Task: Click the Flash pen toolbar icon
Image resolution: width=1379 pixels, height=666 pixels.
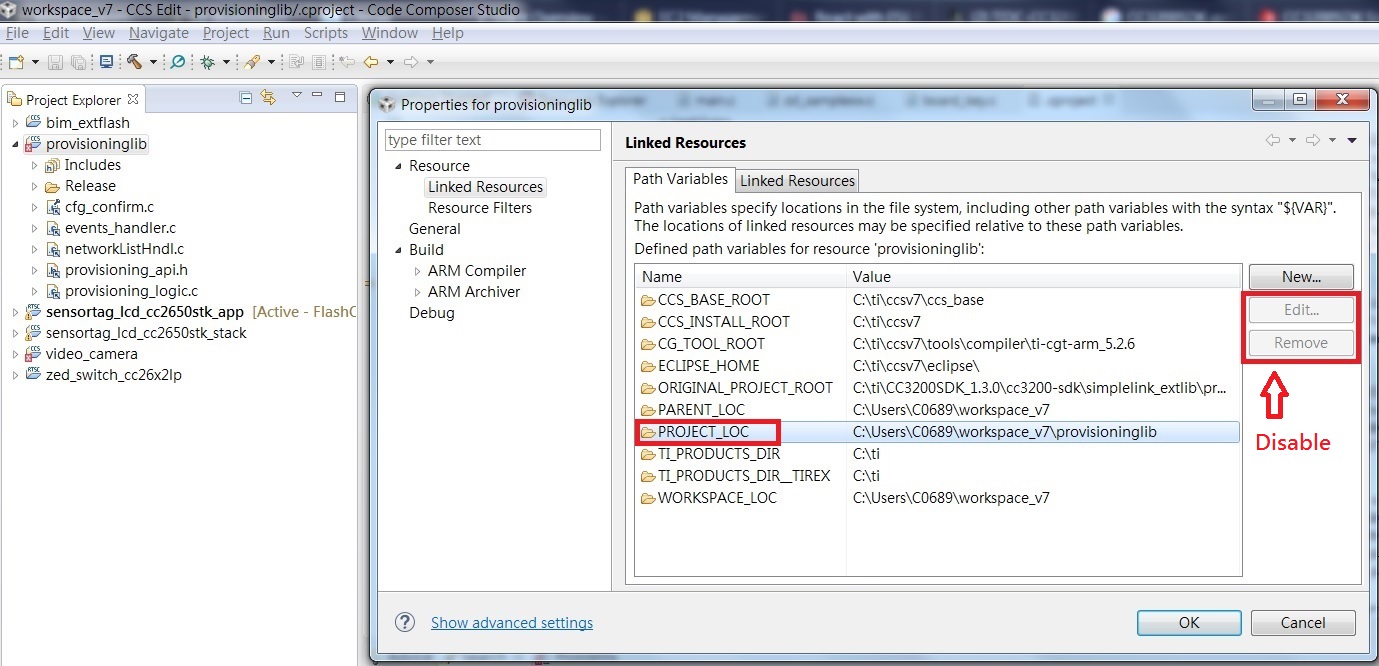Action: (x=252, y=62)
